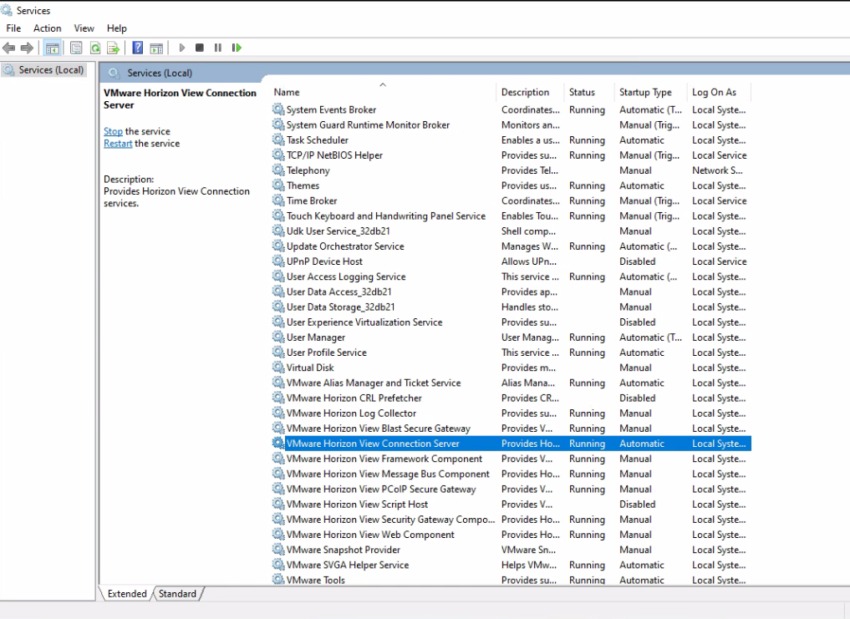
Task: Open the View menu
Action: tap(84, 28)
